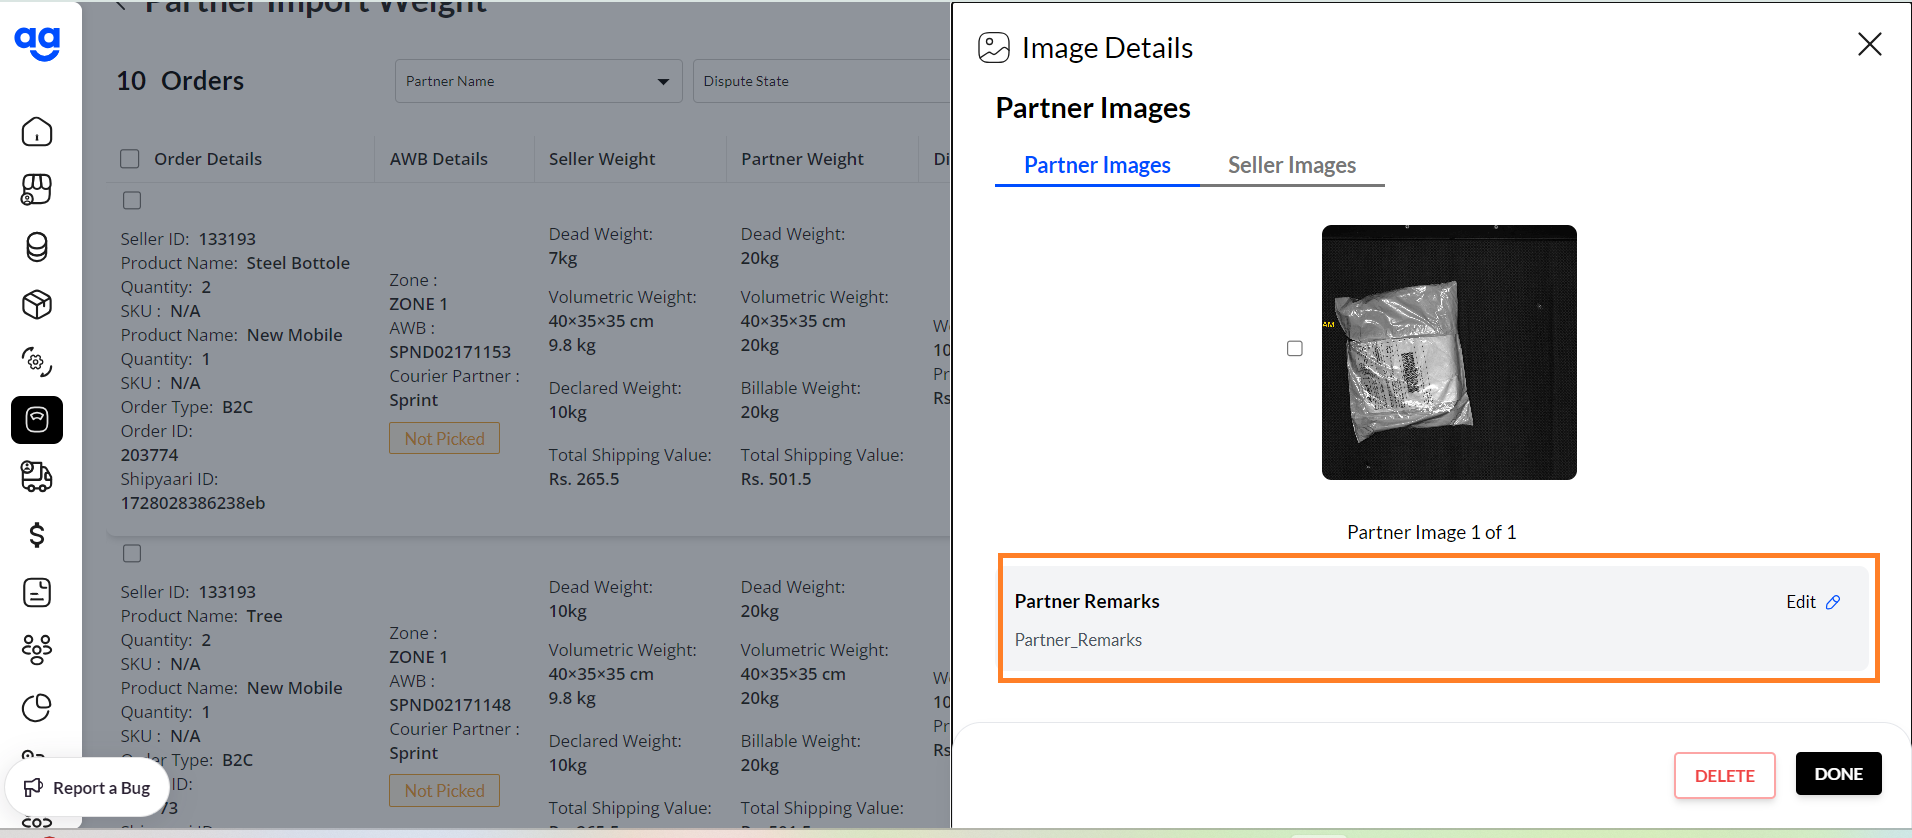This screenshot has width=1912, height=838.
Task: Click the Partner_Remarks text
Action: [1078, 640]
